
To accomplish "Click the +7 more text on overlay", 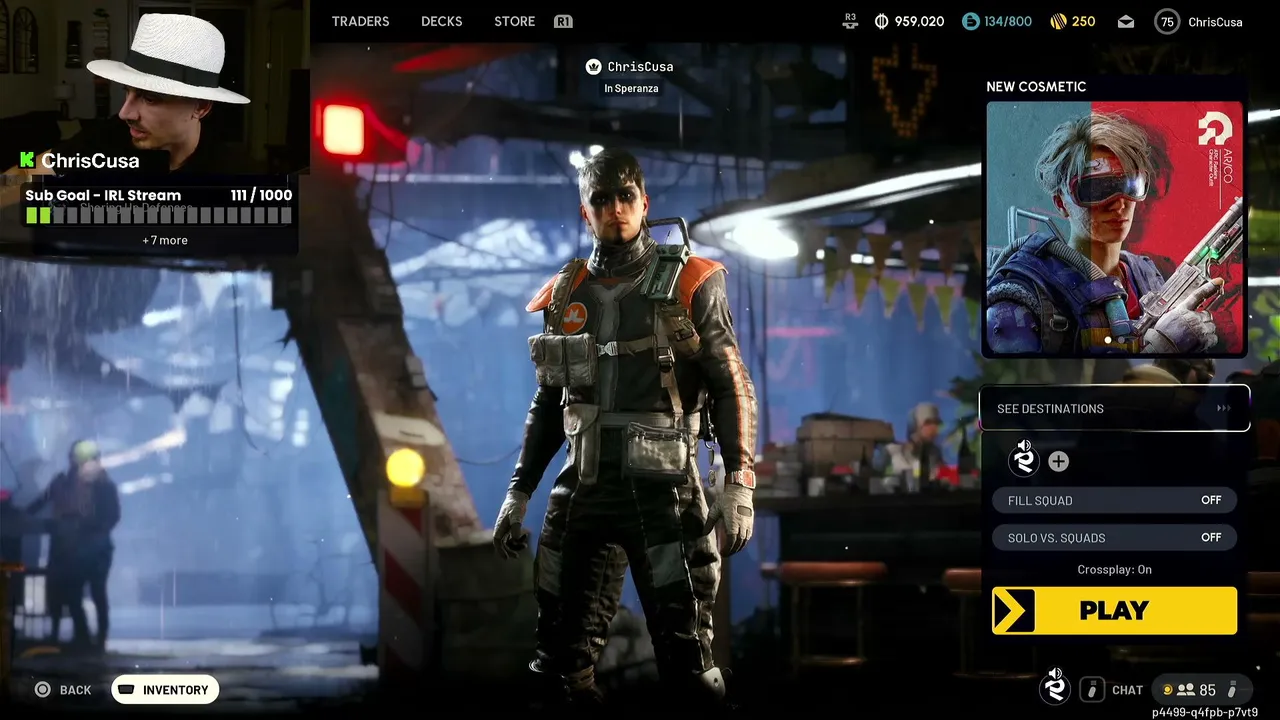I will coord(165,240).
